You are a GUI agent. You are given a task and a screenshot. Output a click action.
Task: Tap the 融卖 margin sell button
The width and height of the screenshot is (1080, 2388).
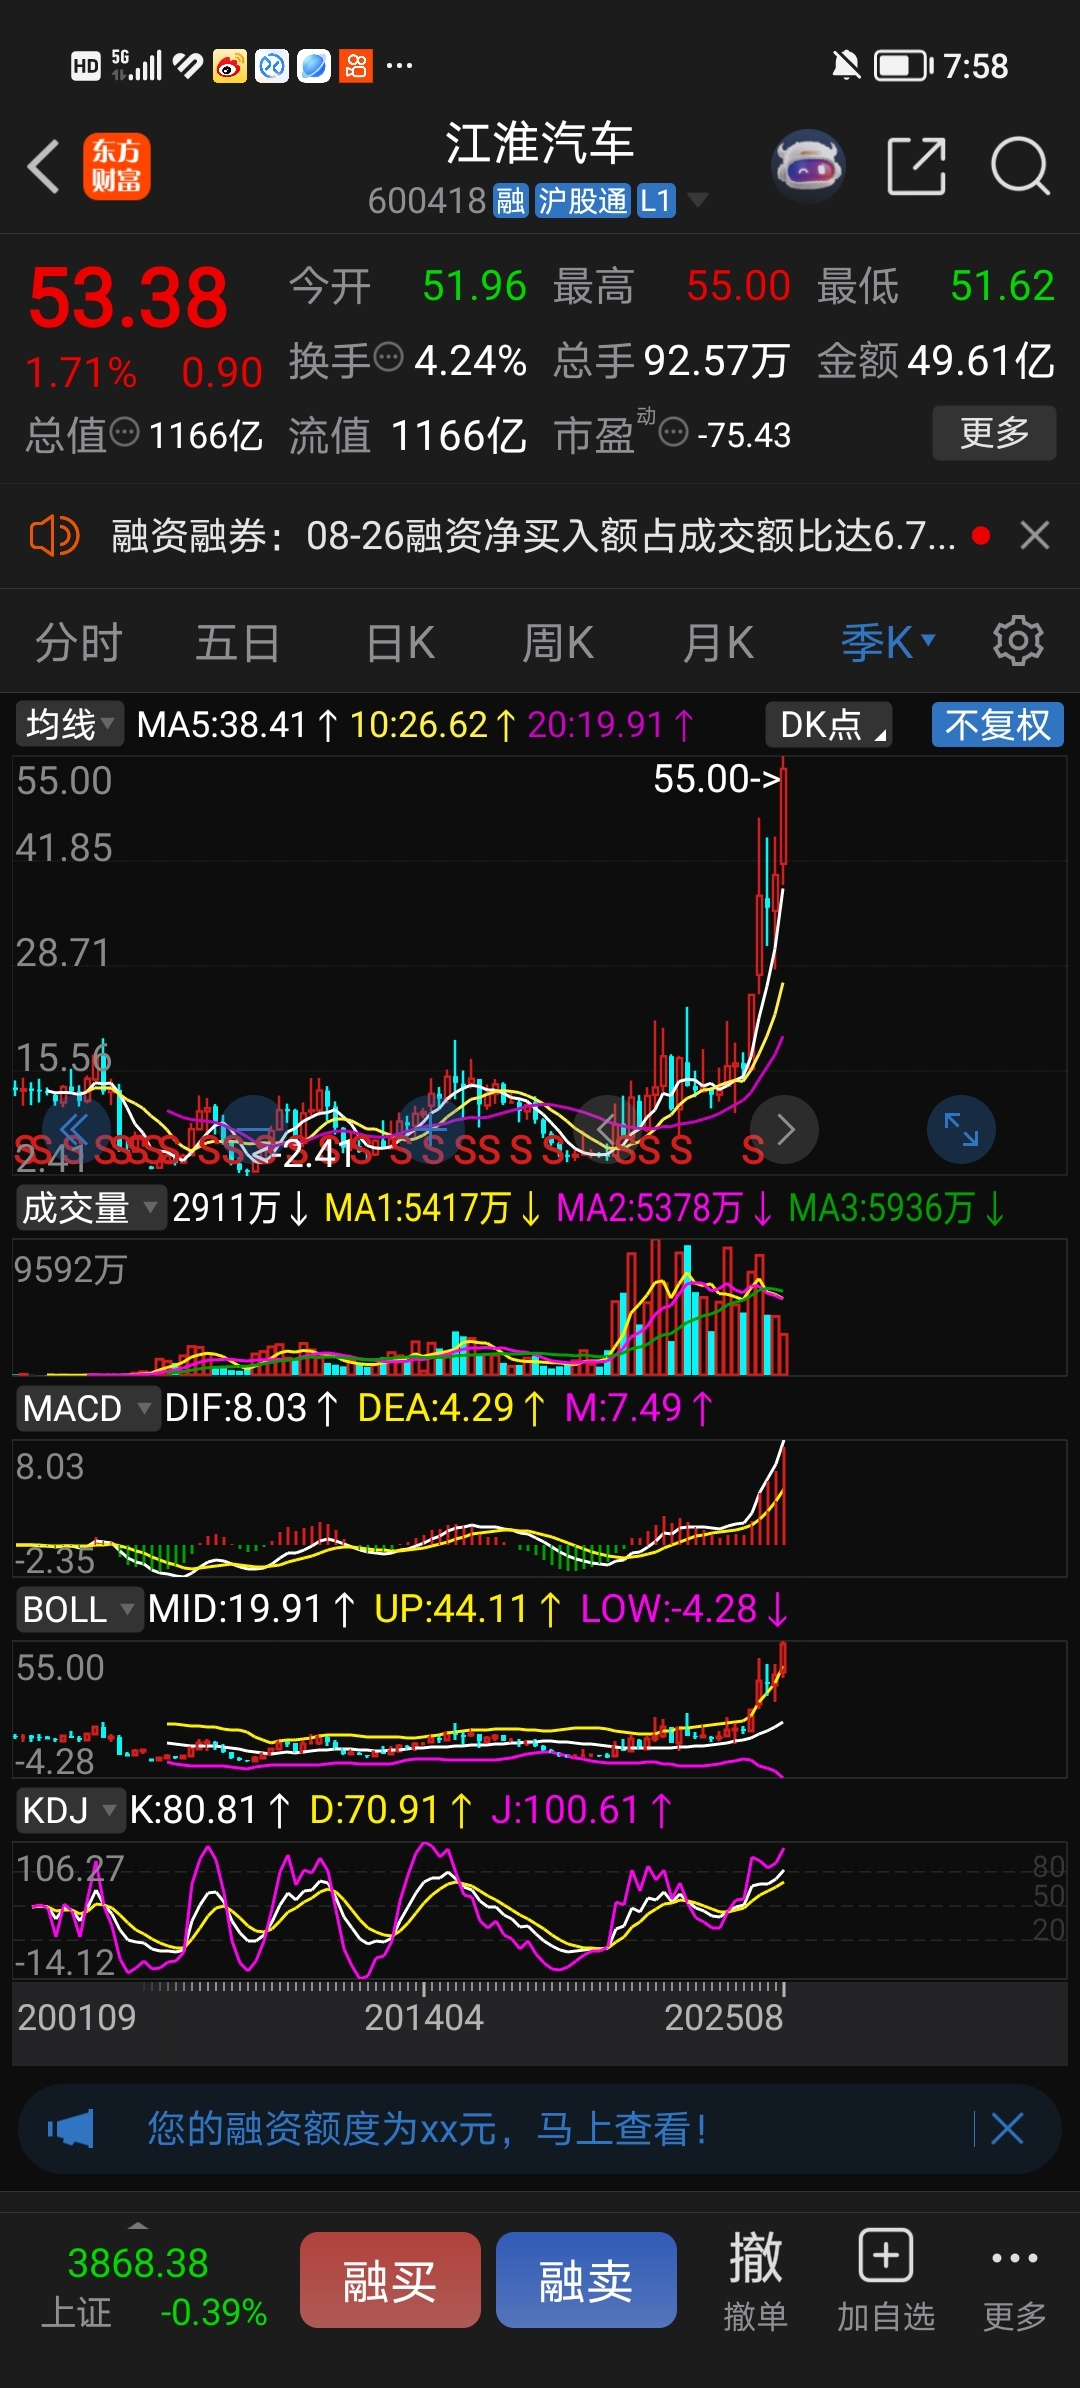point(586,2280)
